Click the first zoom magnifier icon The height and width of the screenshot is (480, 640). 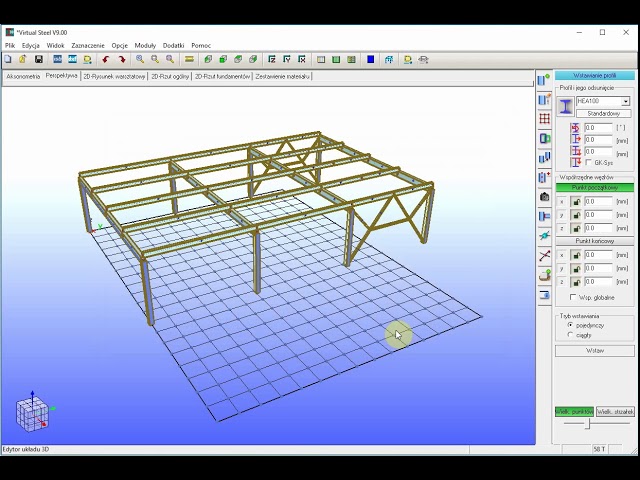[x=140, y=60]
